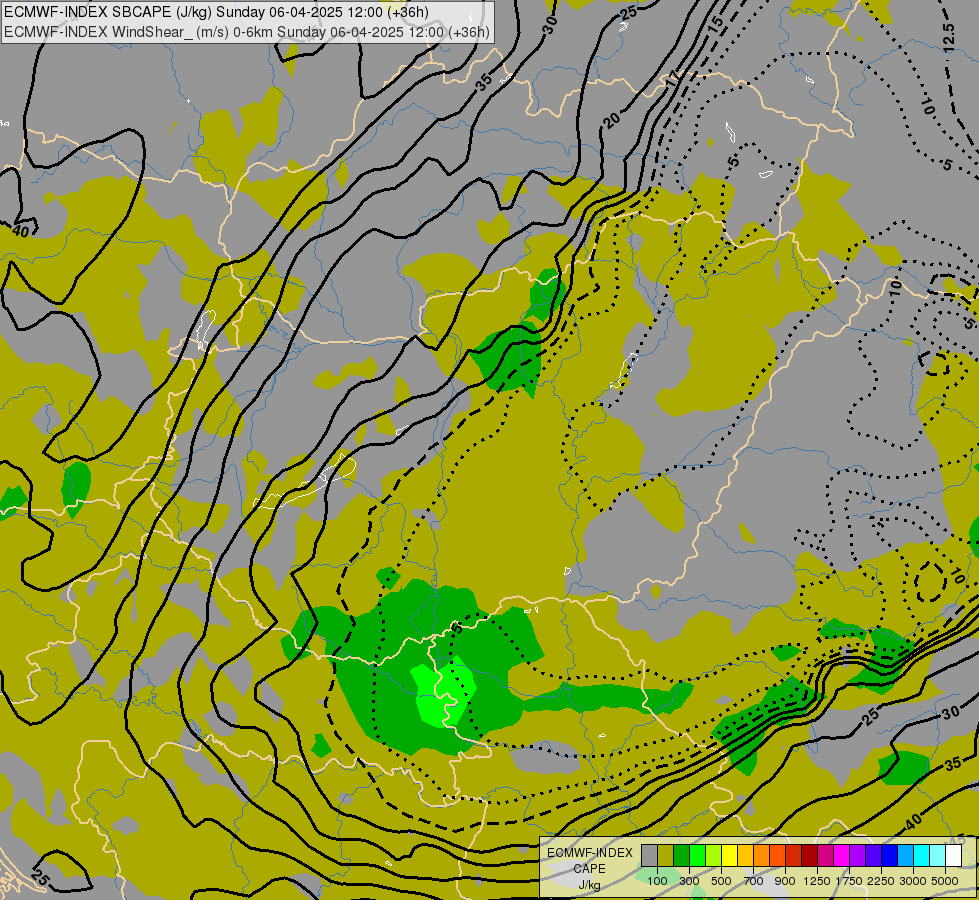Image resolution: width=979 pixels, height=900 pixels.
Task: Click the 15 shear contour label
Action: click(716, 23)
